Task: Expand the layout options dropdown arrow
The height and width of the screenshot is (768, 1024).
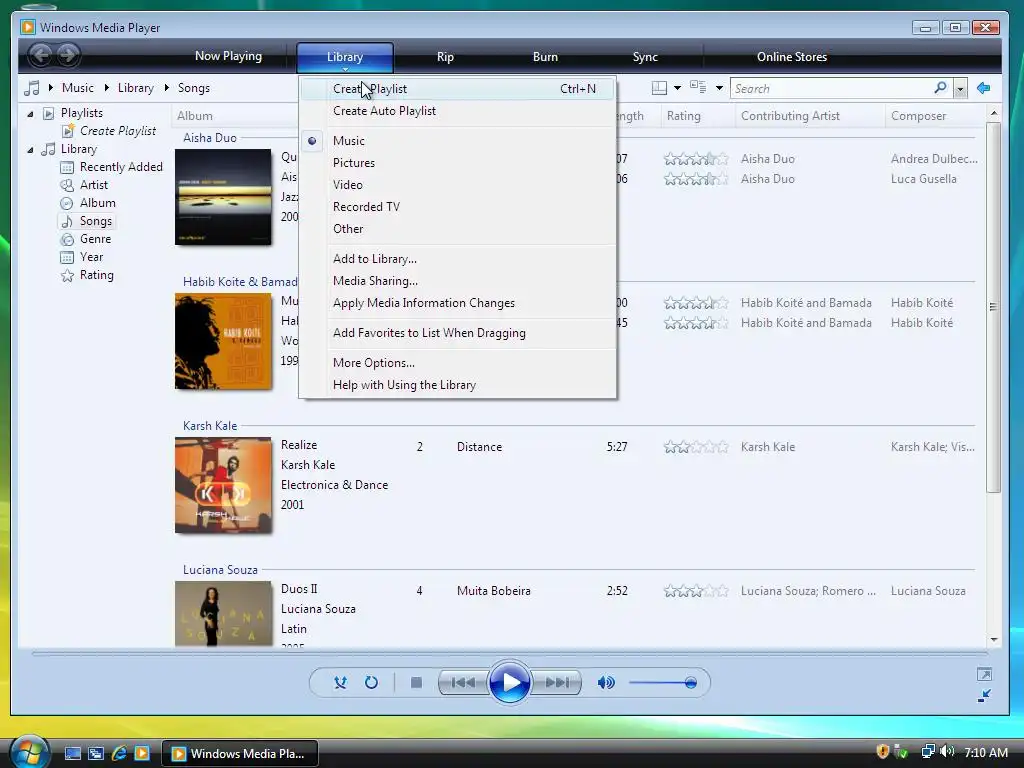Action: tap(677, 88)
